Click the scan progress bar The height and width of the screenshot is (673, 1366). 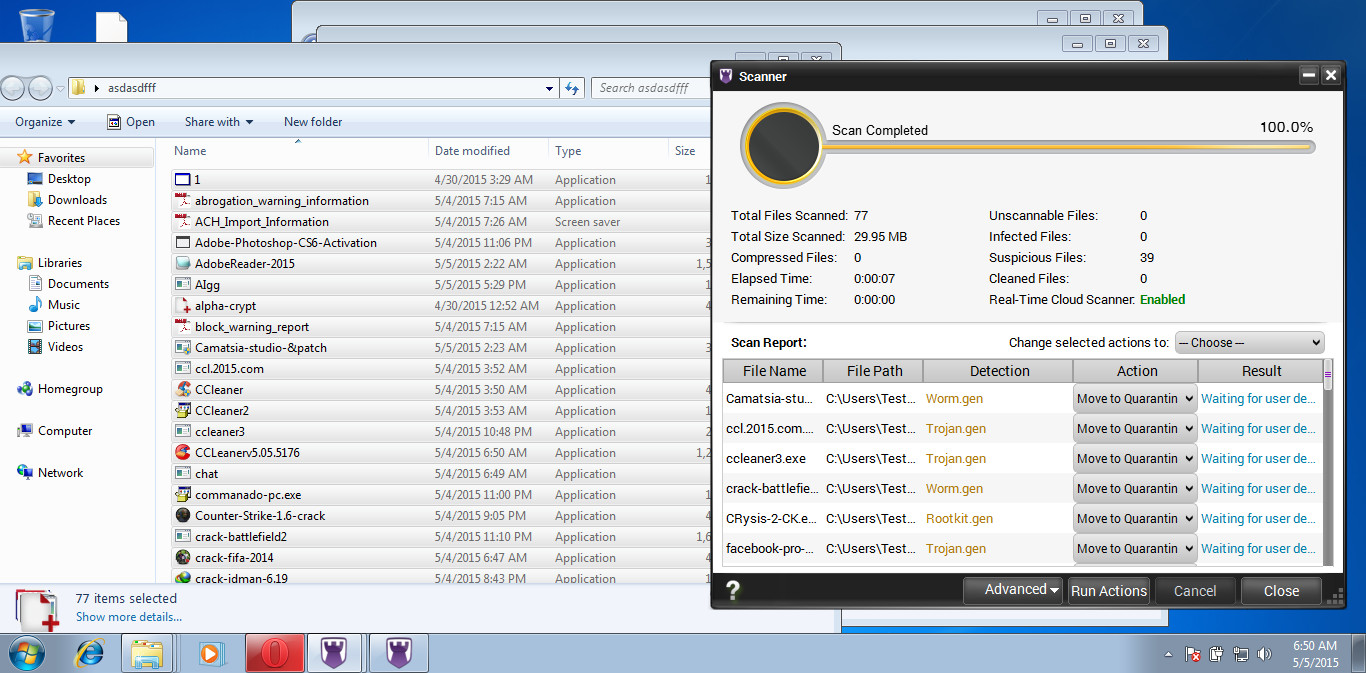(x=1068, y=147)
